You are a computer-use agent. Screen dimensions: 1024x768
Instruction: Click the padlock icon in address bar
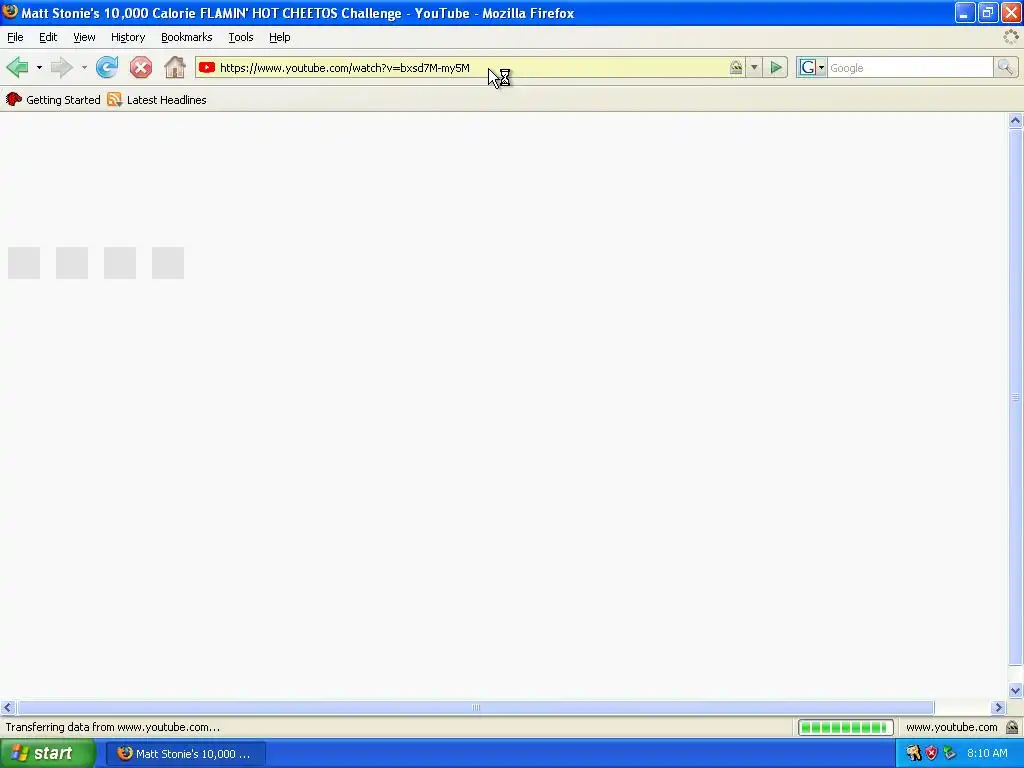tap(736, 67)
